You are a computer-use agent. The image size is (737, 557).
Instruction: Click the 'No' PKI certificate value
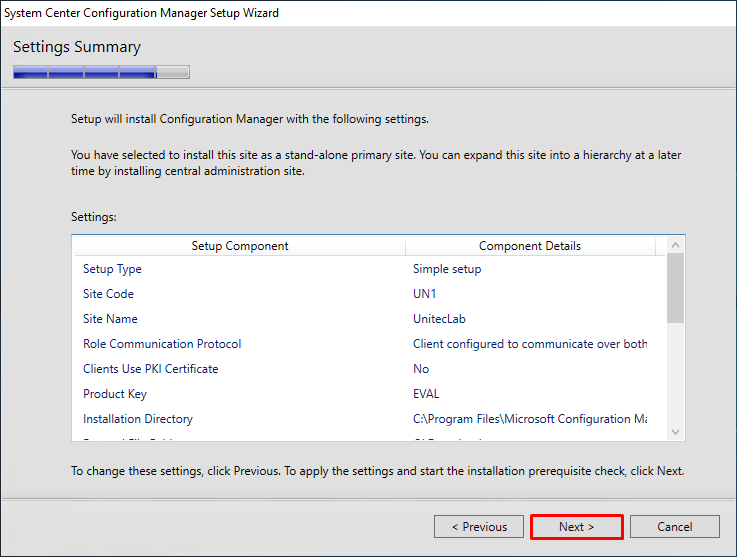point(421,369)
